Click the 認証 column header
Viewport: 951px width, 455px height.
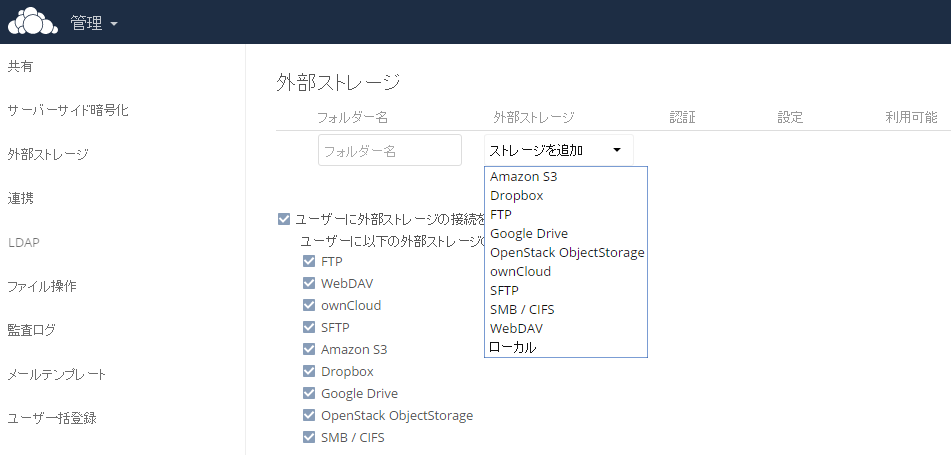(x=682, y=117)
